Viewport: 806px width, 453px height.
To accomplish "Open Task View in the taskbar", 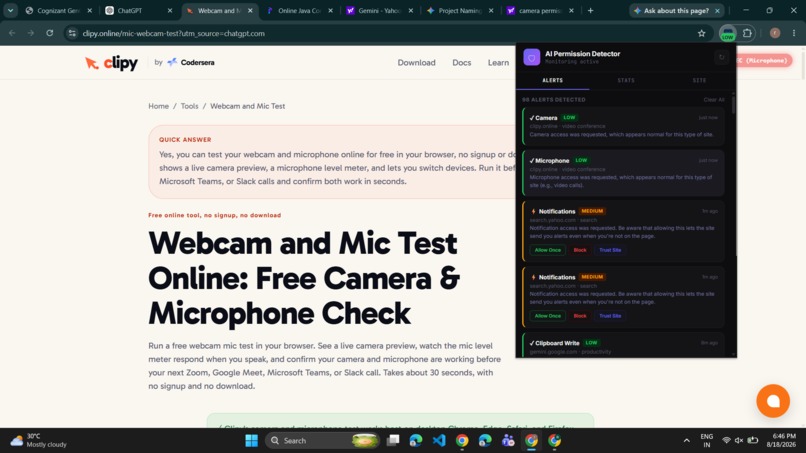I will tap(393, 441).
